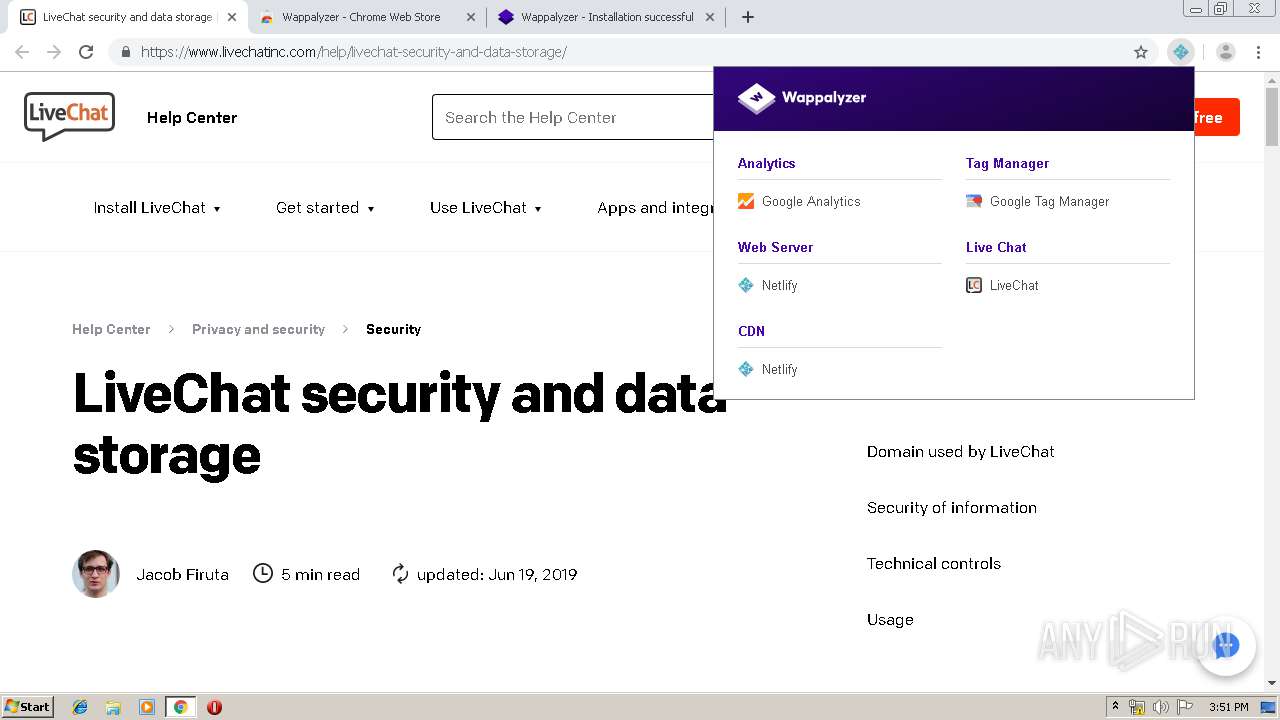Click Jacob Firuta's author avatar

point(96,574)
